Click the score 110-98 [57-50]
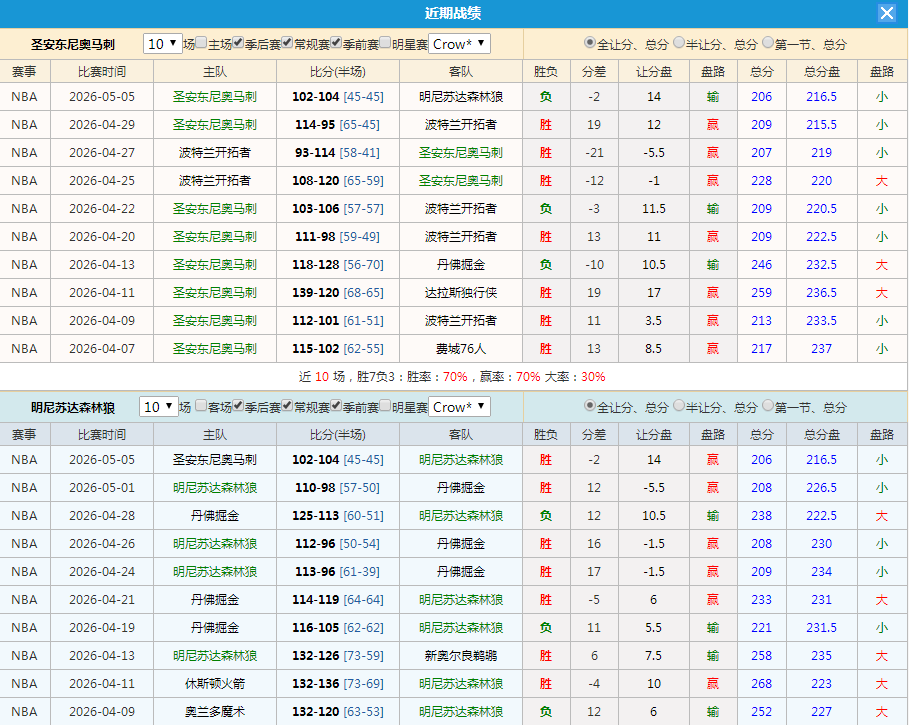This screenshot has width=909, height=725. click(x=337, y=487)
